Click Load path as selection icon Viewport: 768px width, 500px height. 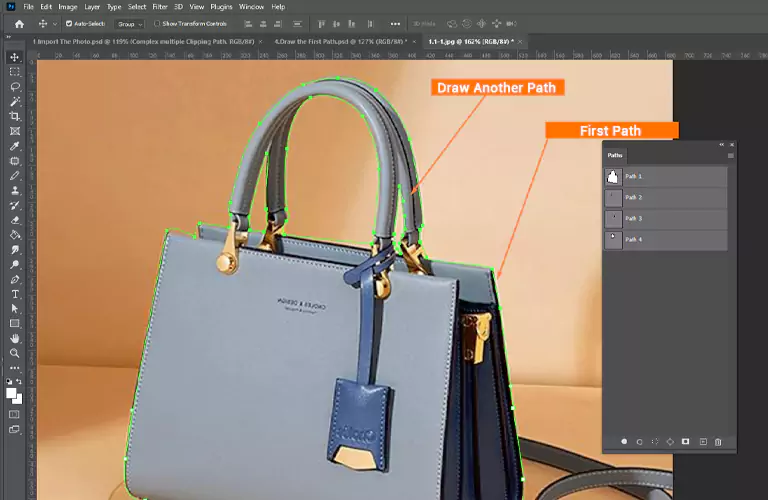point(655,441)
